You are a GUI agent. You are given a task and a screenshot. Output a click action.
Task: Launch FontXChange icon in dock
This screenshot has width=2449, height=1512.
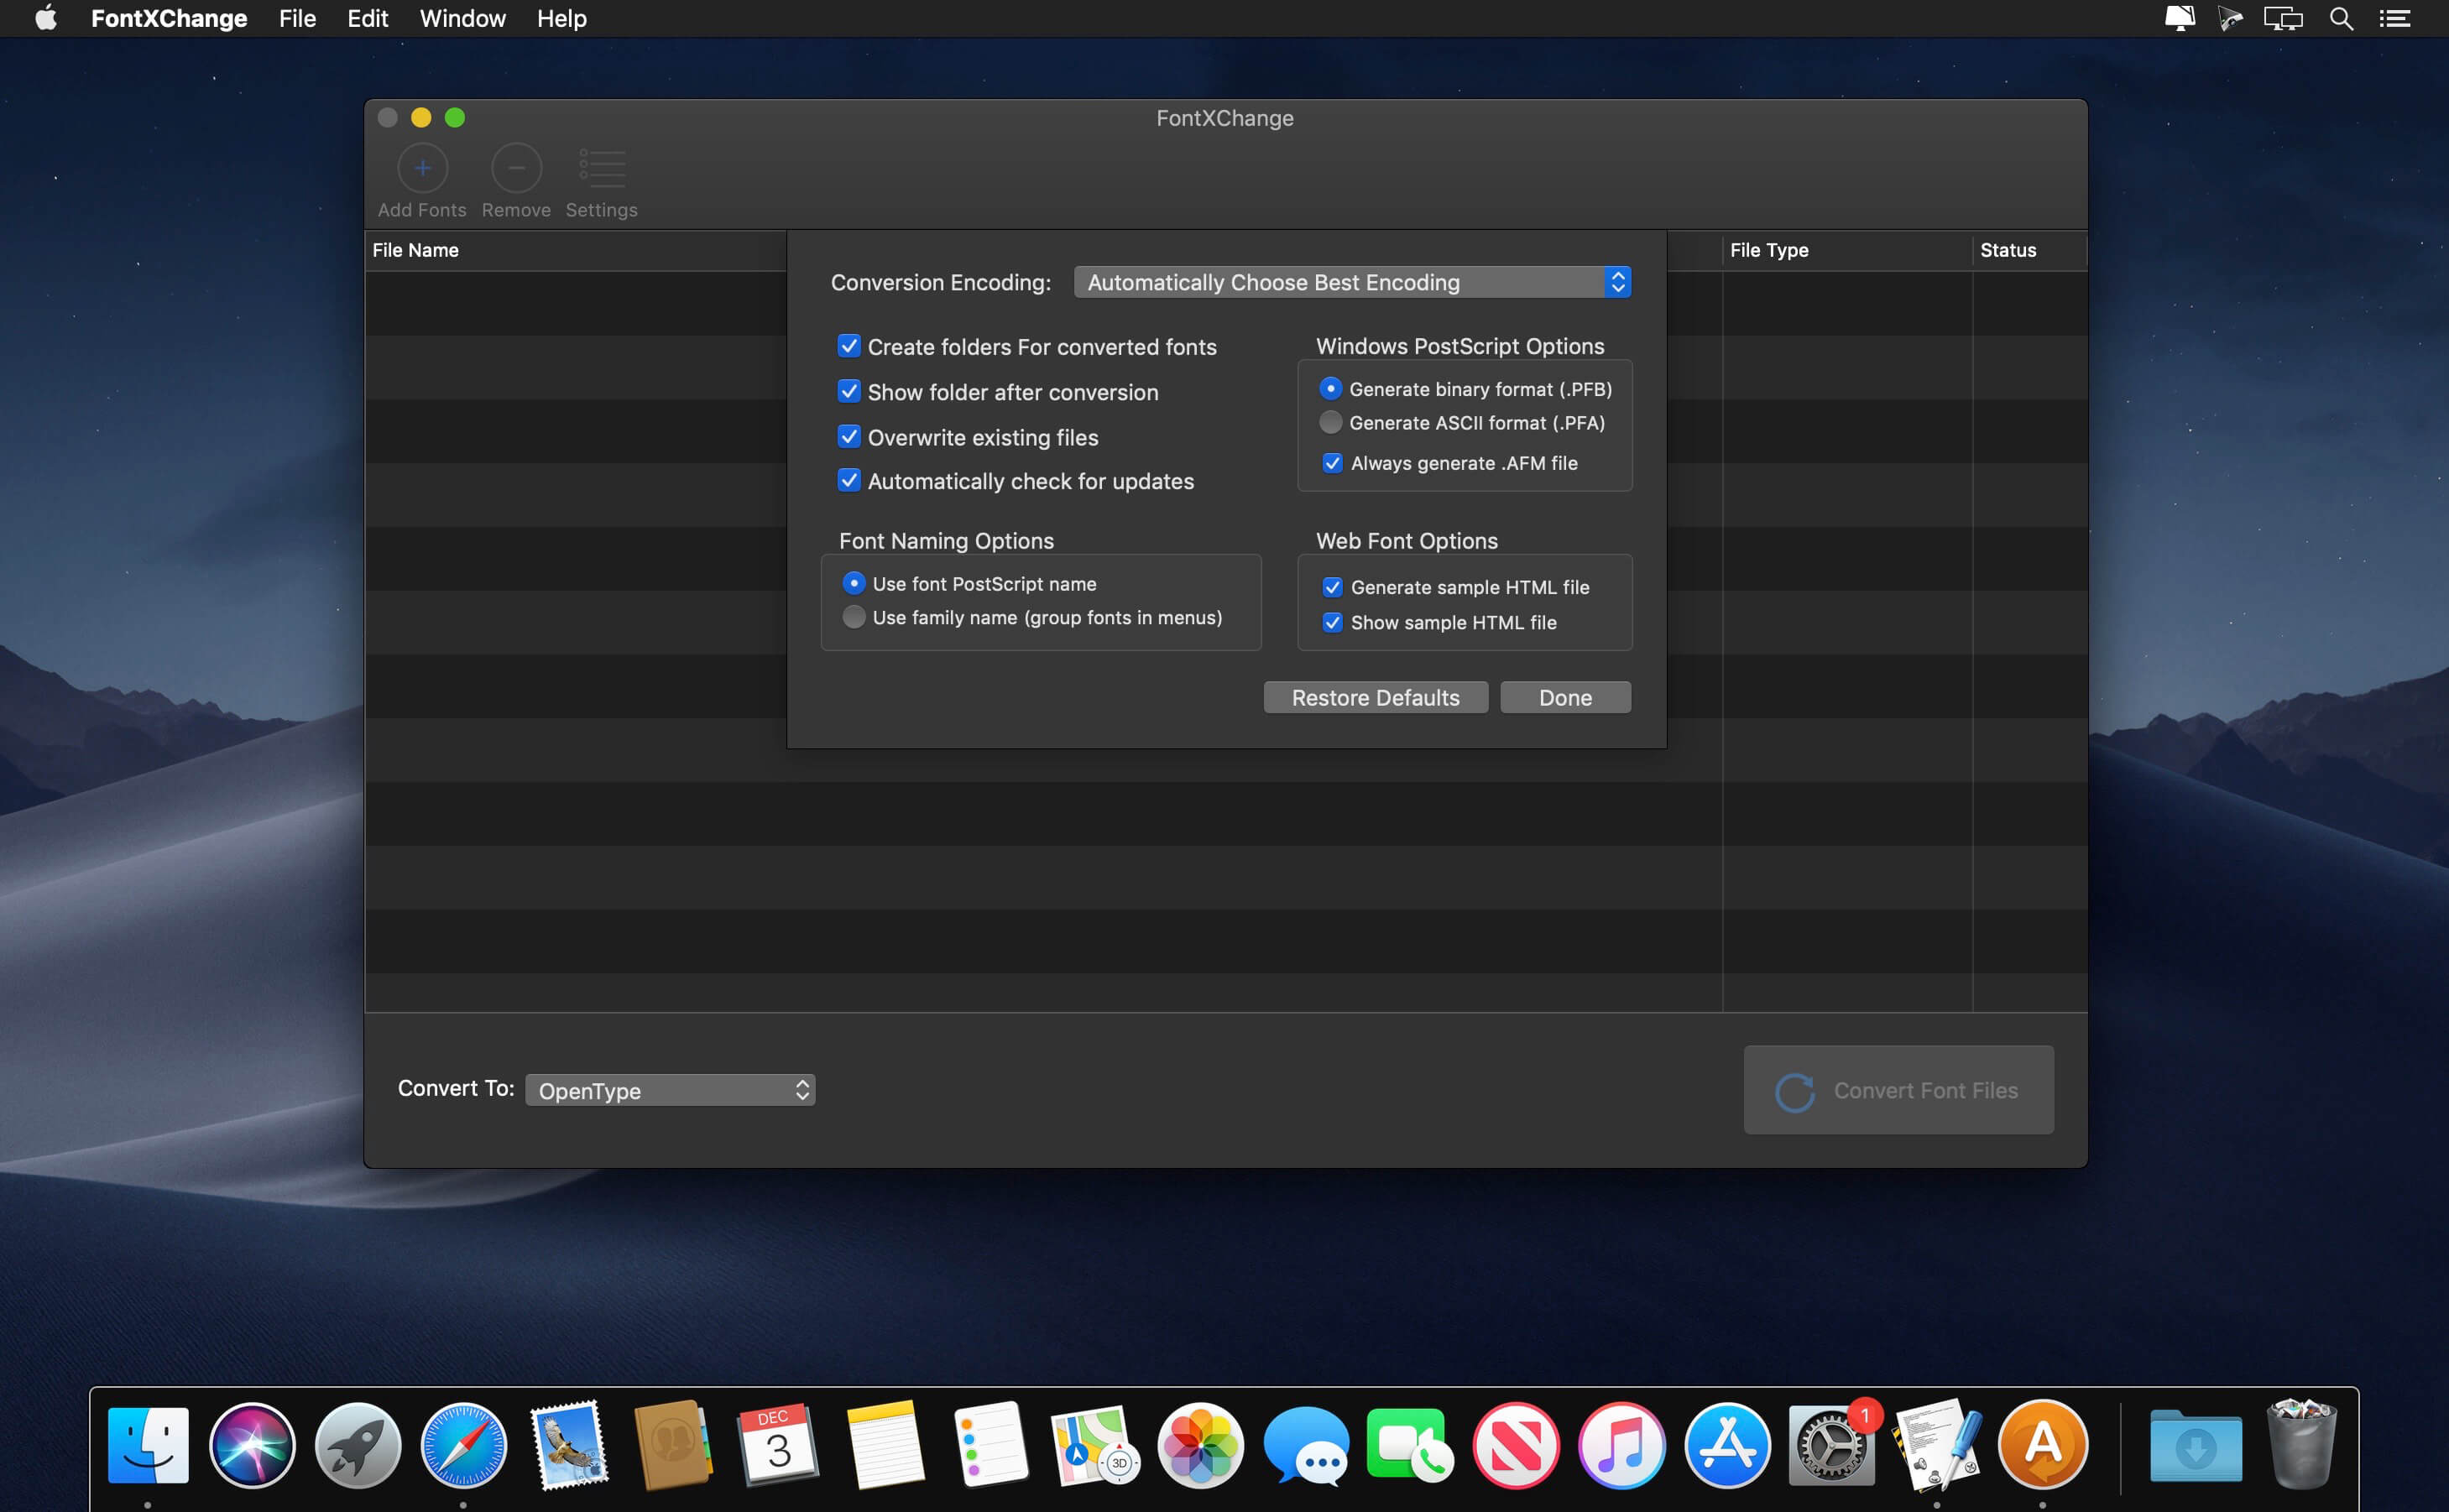2042,1445
